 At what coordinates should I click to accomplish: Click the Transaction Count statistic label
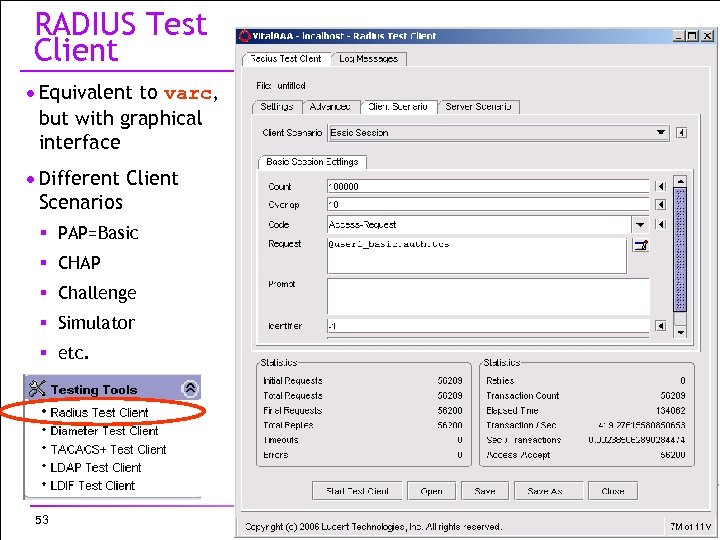[523, 395]
